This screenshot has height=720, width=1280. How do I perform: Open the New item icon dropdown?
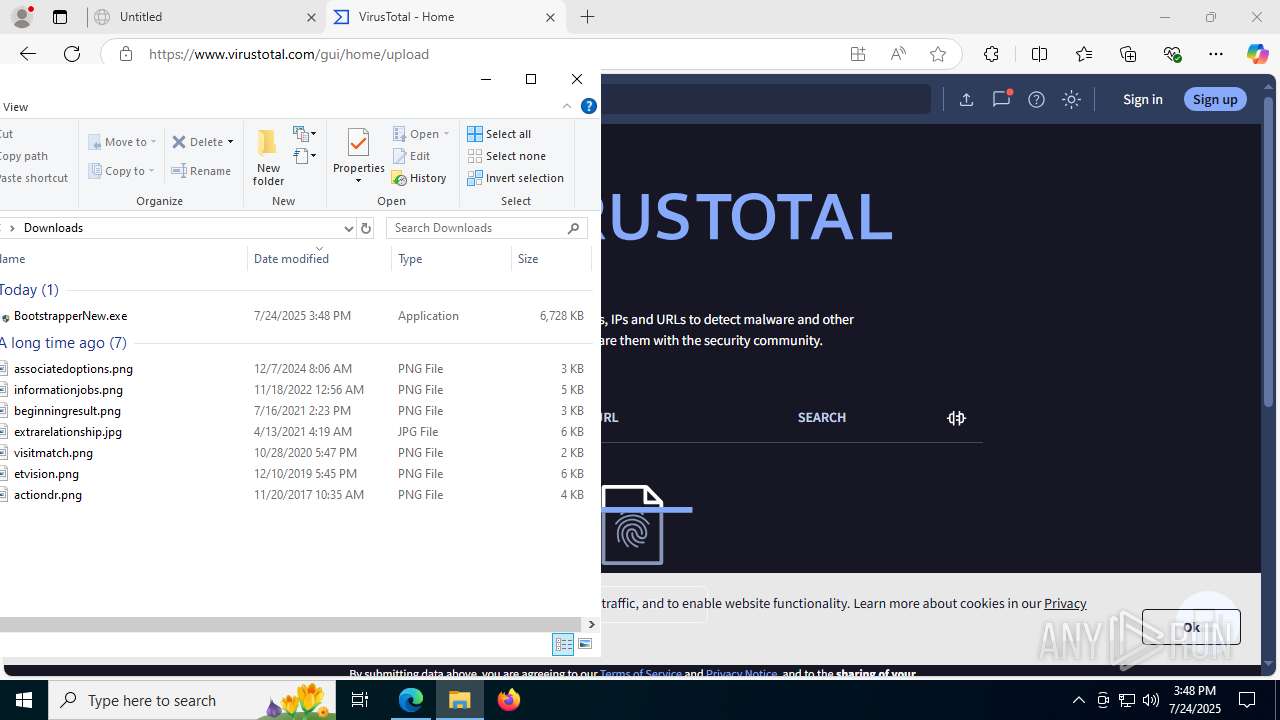[x=305, y=133]
